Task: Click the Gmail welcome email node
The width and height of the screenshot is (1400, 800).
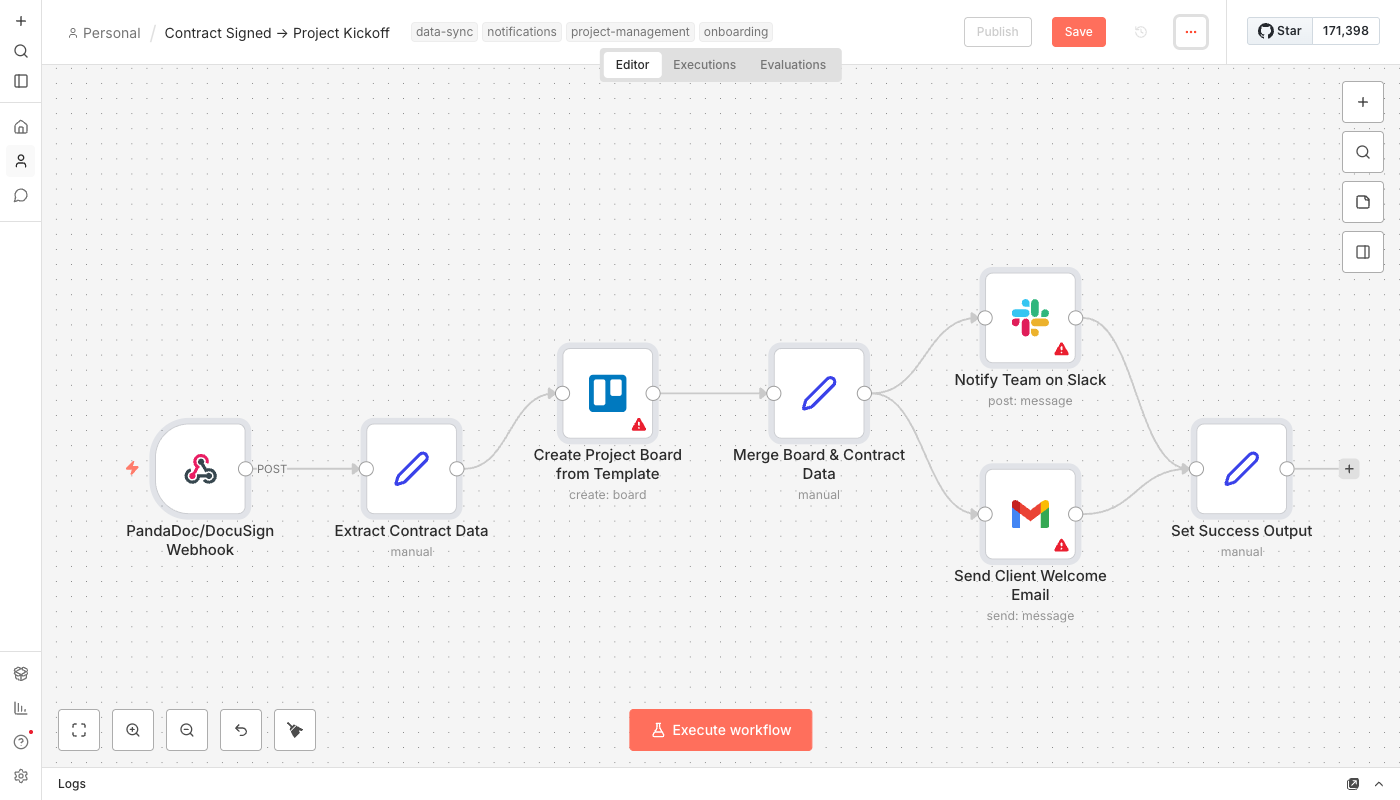Action: 1029,514
